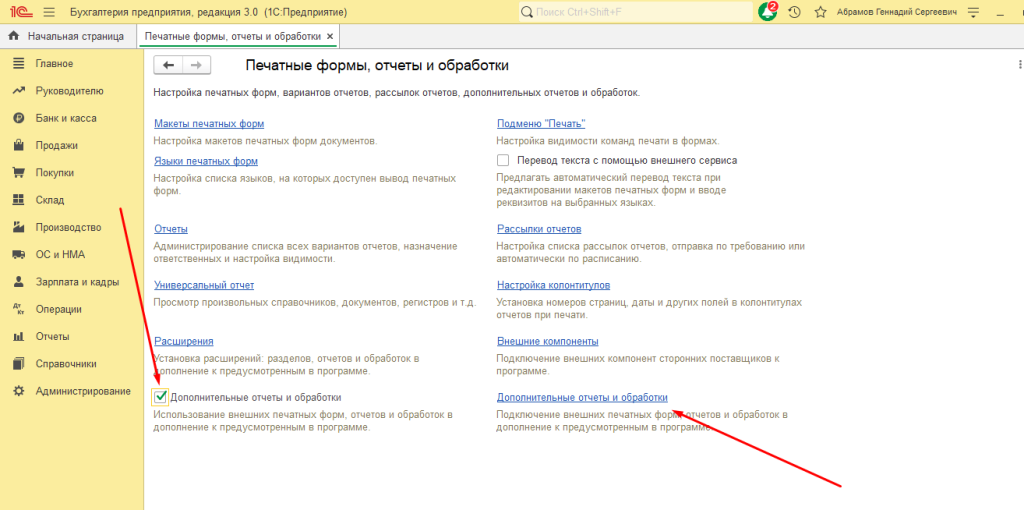Viewport: 1024px width, 510px height.
Task: Click the back navigation arrow button
Action: (168, 65)
